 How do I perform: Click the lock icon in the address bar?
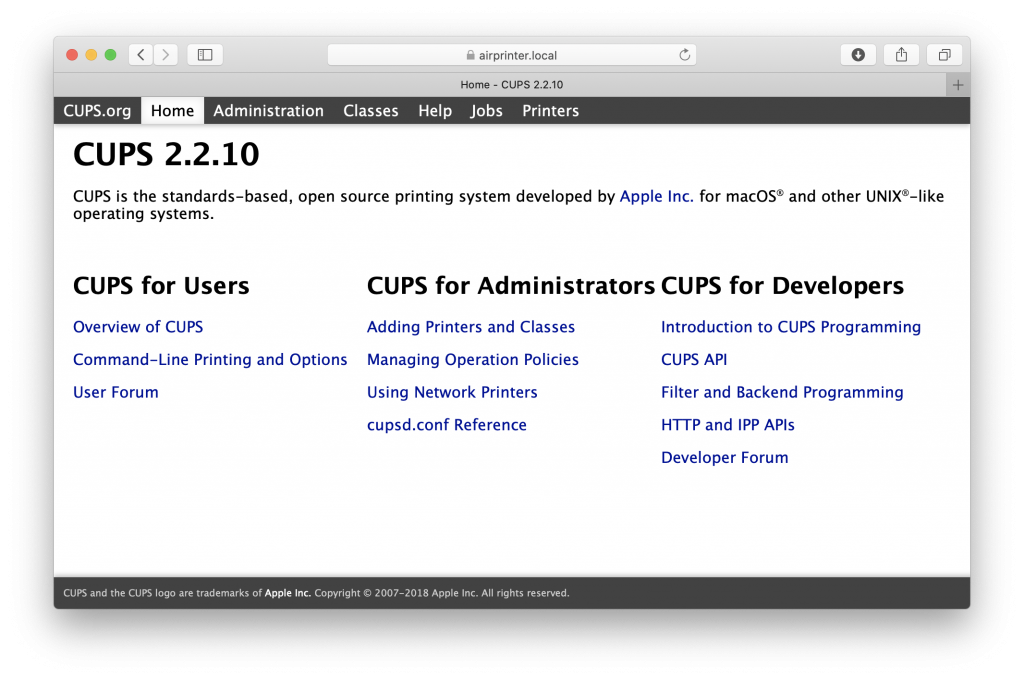470,56
